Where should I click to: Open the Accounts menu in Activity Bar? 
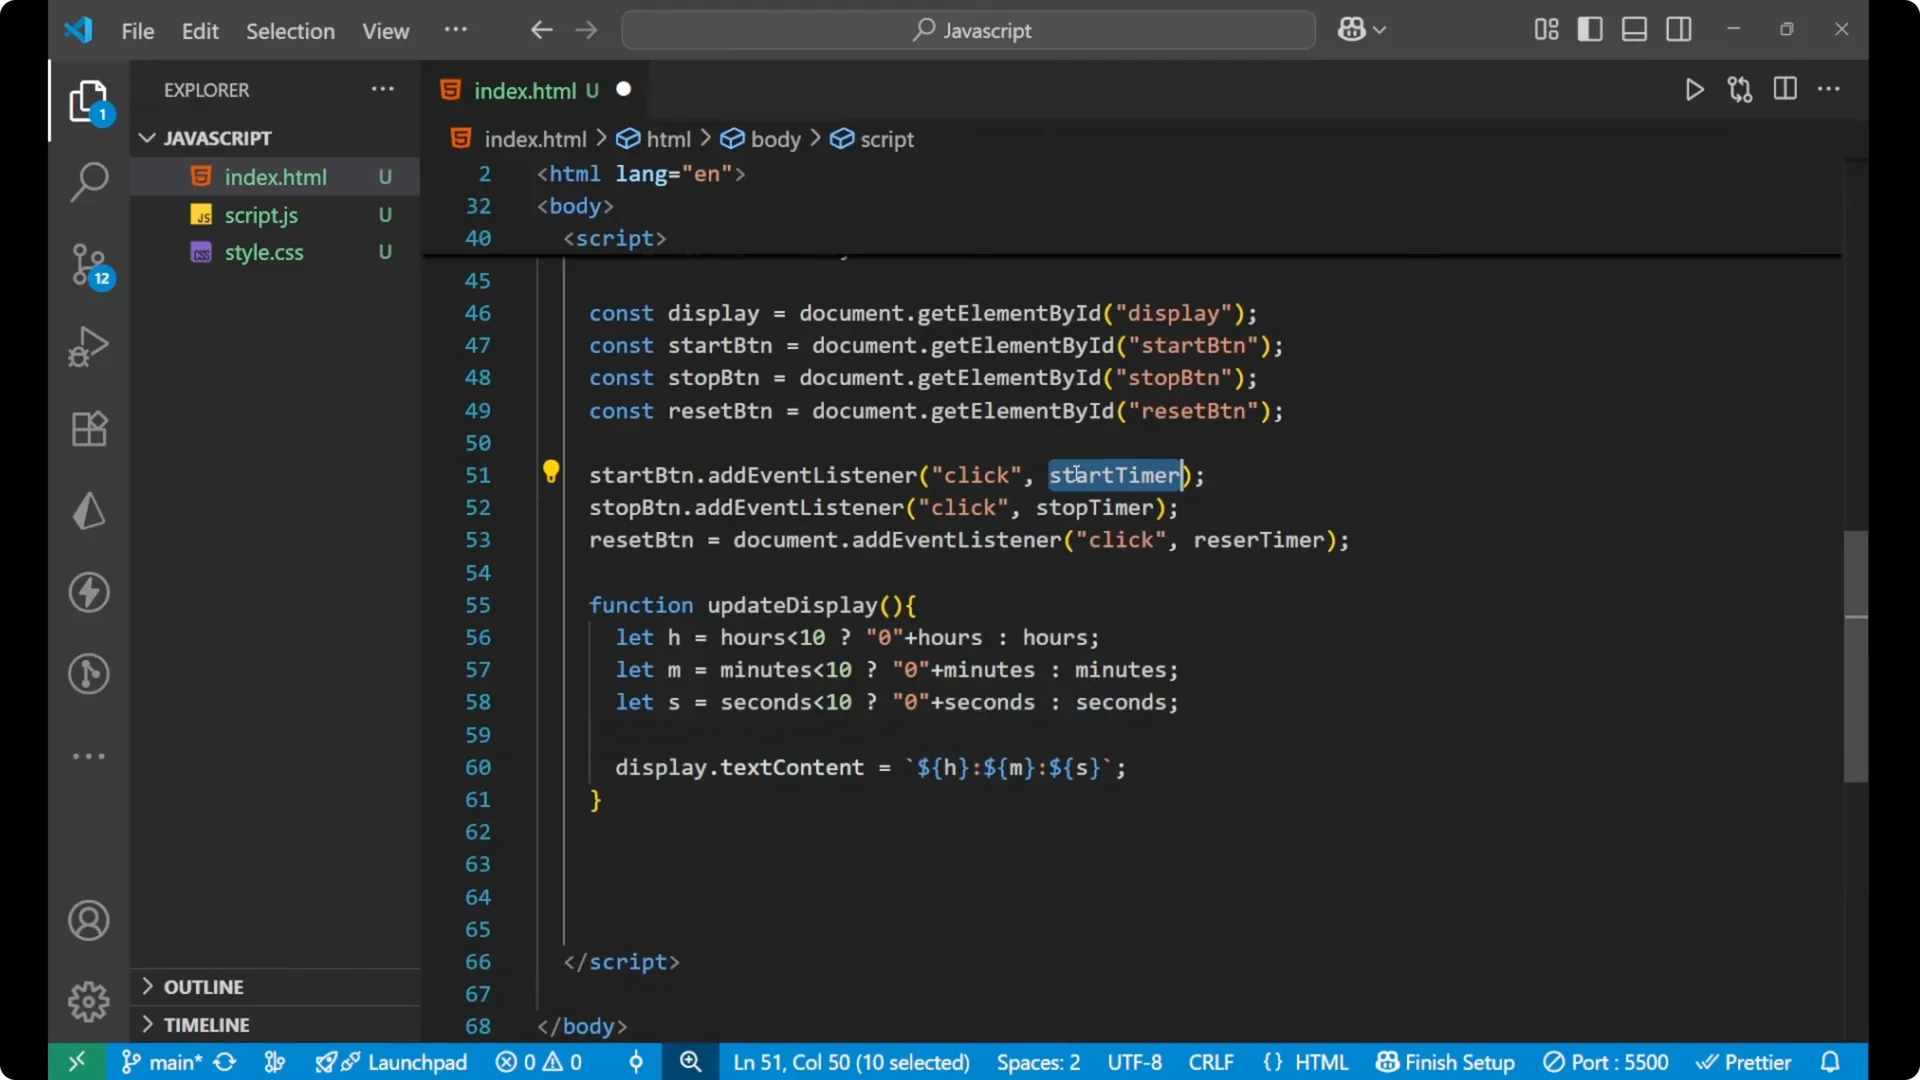[x=89, y=920]
